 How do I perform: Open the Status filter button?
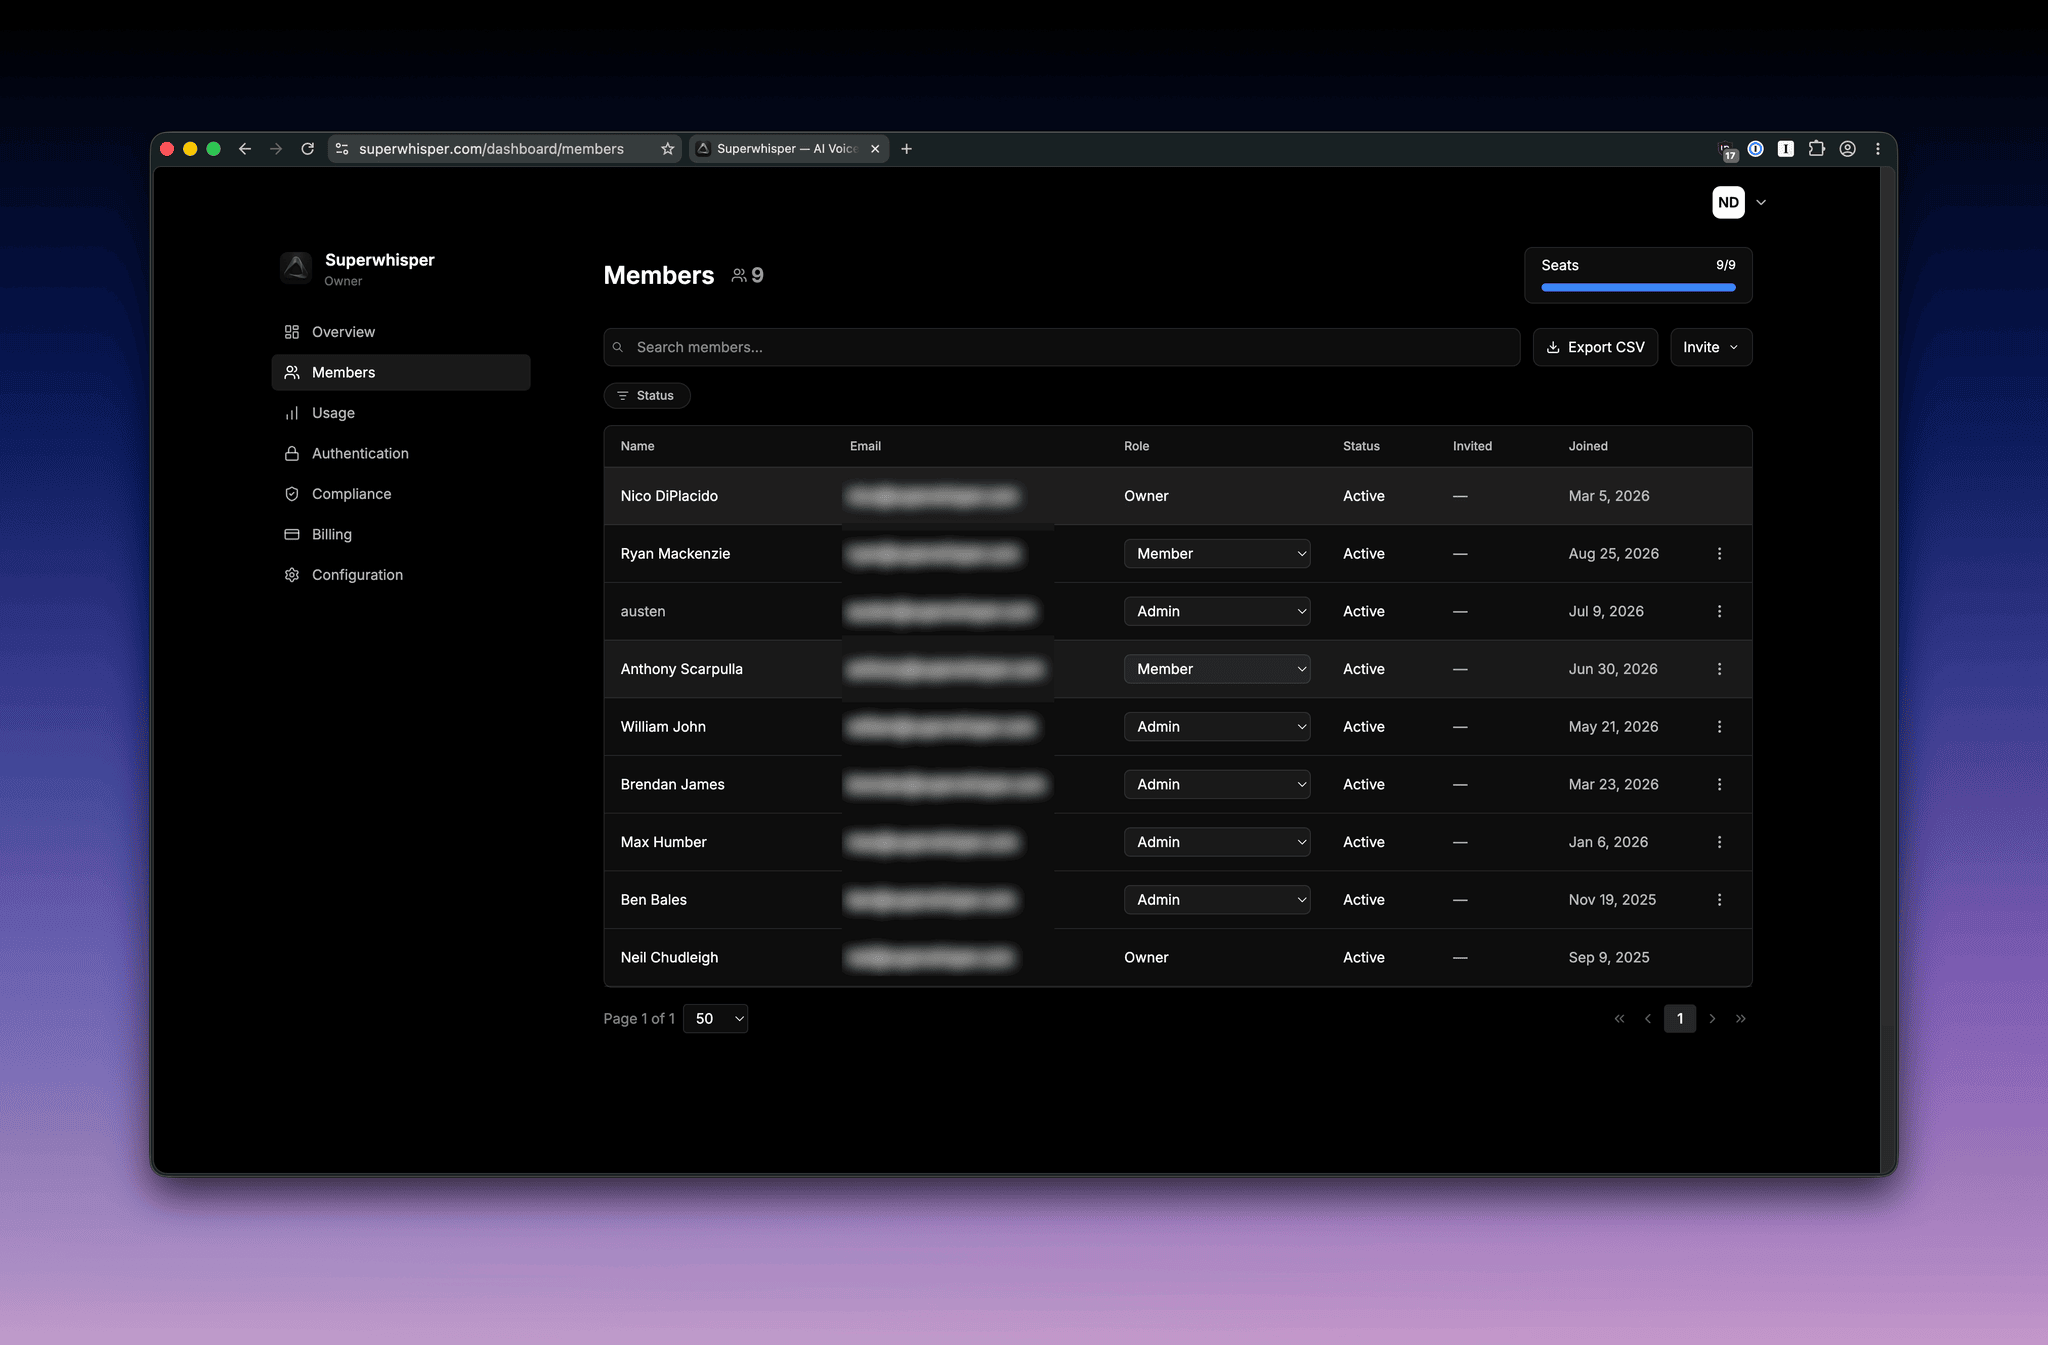pyautogui.click(x=647, y=396)
